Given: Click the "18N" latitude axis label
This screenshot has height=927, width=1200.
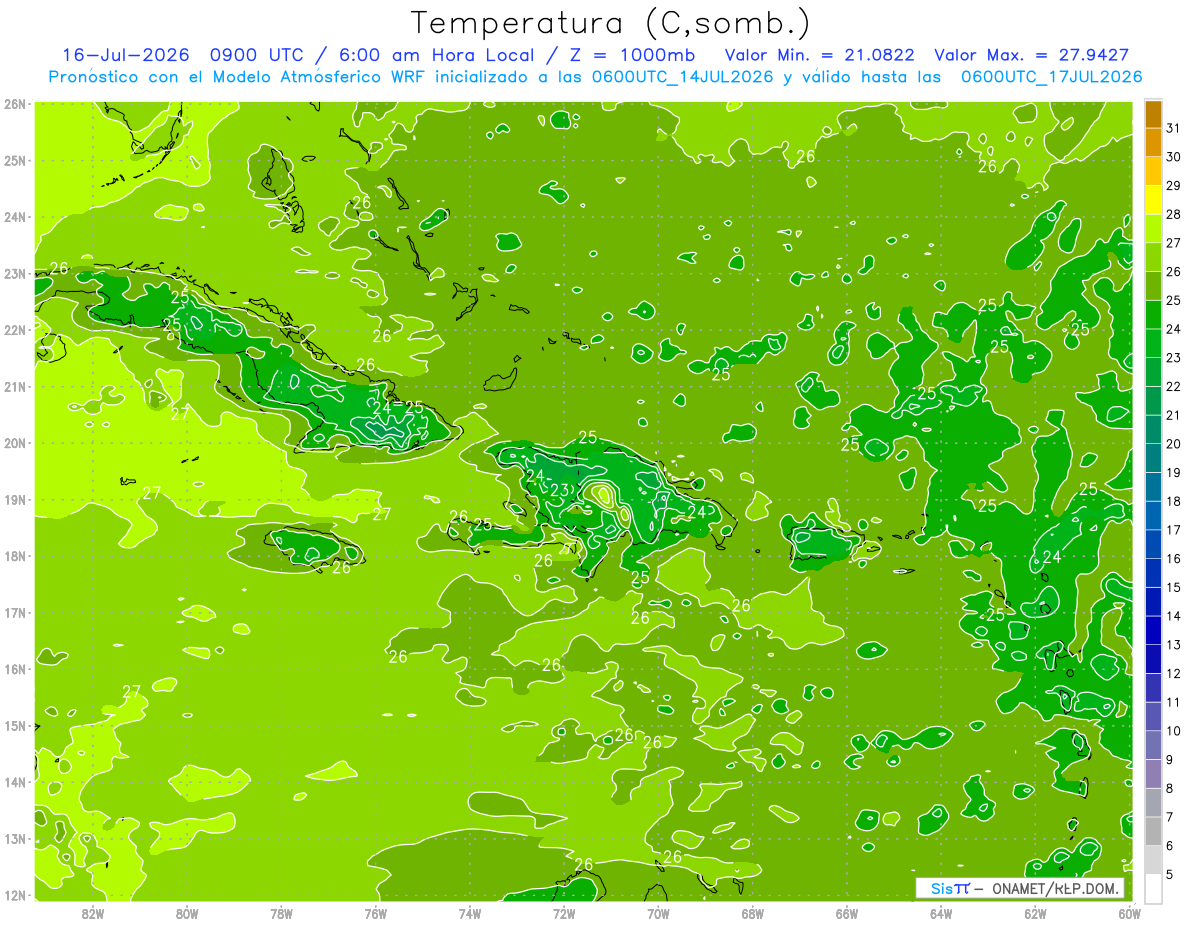Looking at the screenshot, I should pyautogui.click(x=14, y=556).
